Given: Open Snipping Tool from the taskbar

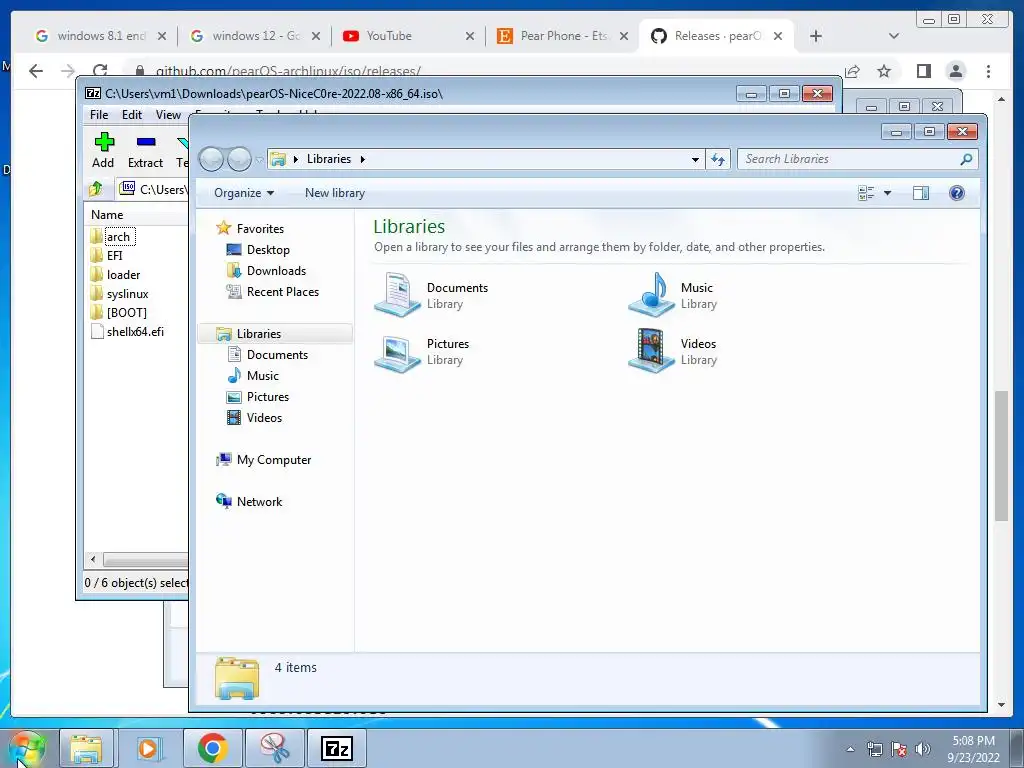Looking at the screenshot, I should coord(276,748).
